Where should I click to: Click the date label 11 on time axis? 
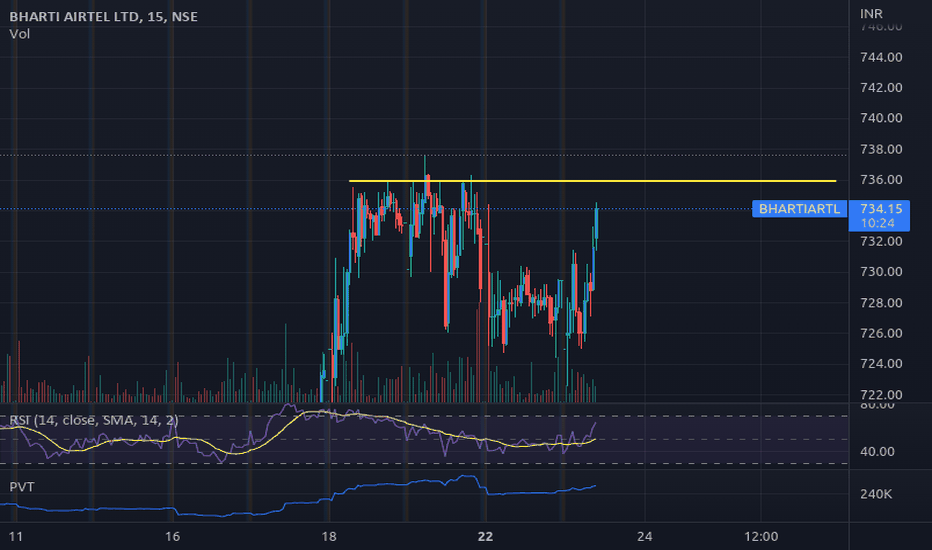(16, 536)
